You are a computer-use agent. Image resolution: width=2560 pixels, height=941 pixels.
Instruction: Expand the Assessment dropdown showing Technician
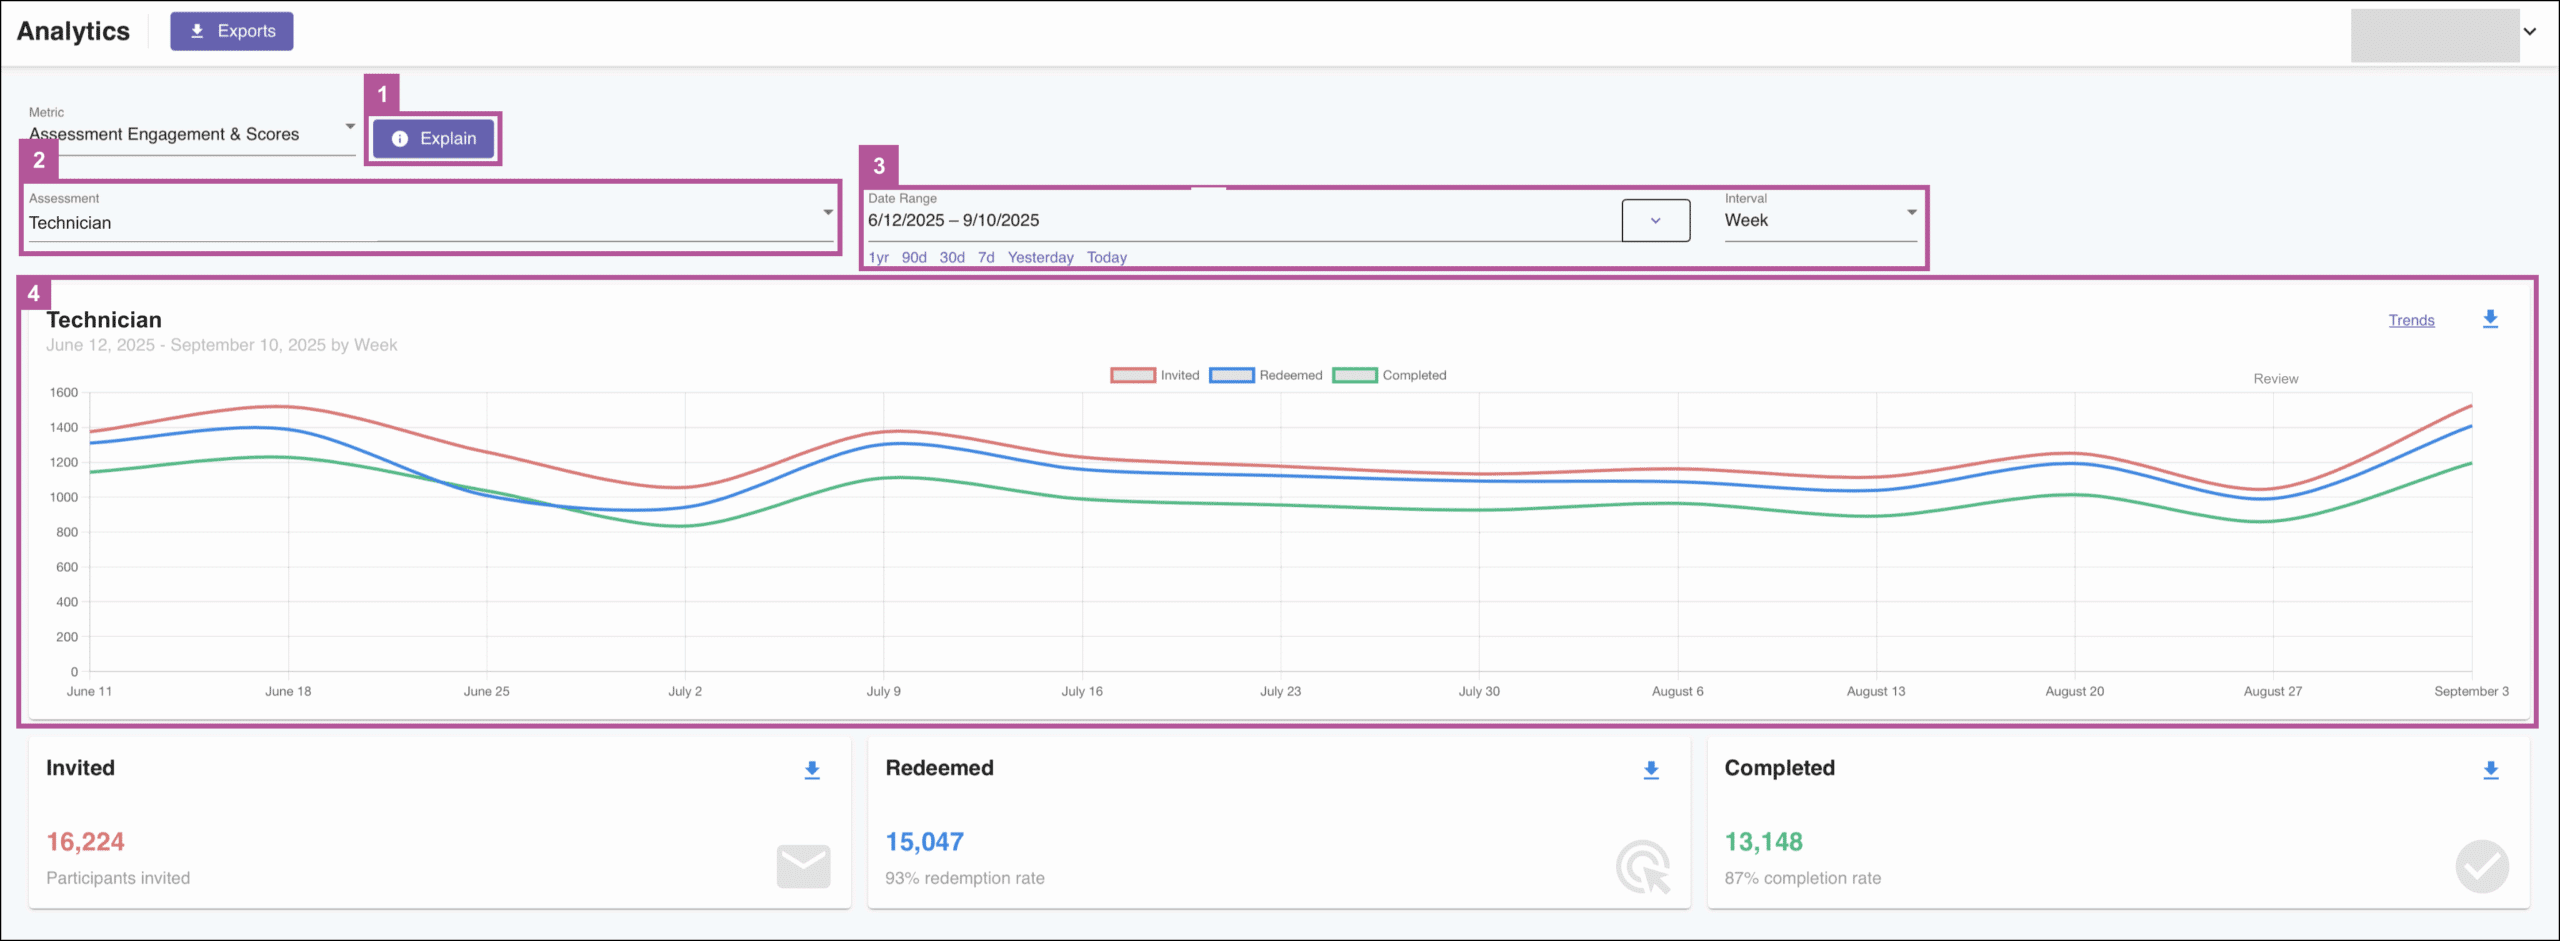(430, 222)
